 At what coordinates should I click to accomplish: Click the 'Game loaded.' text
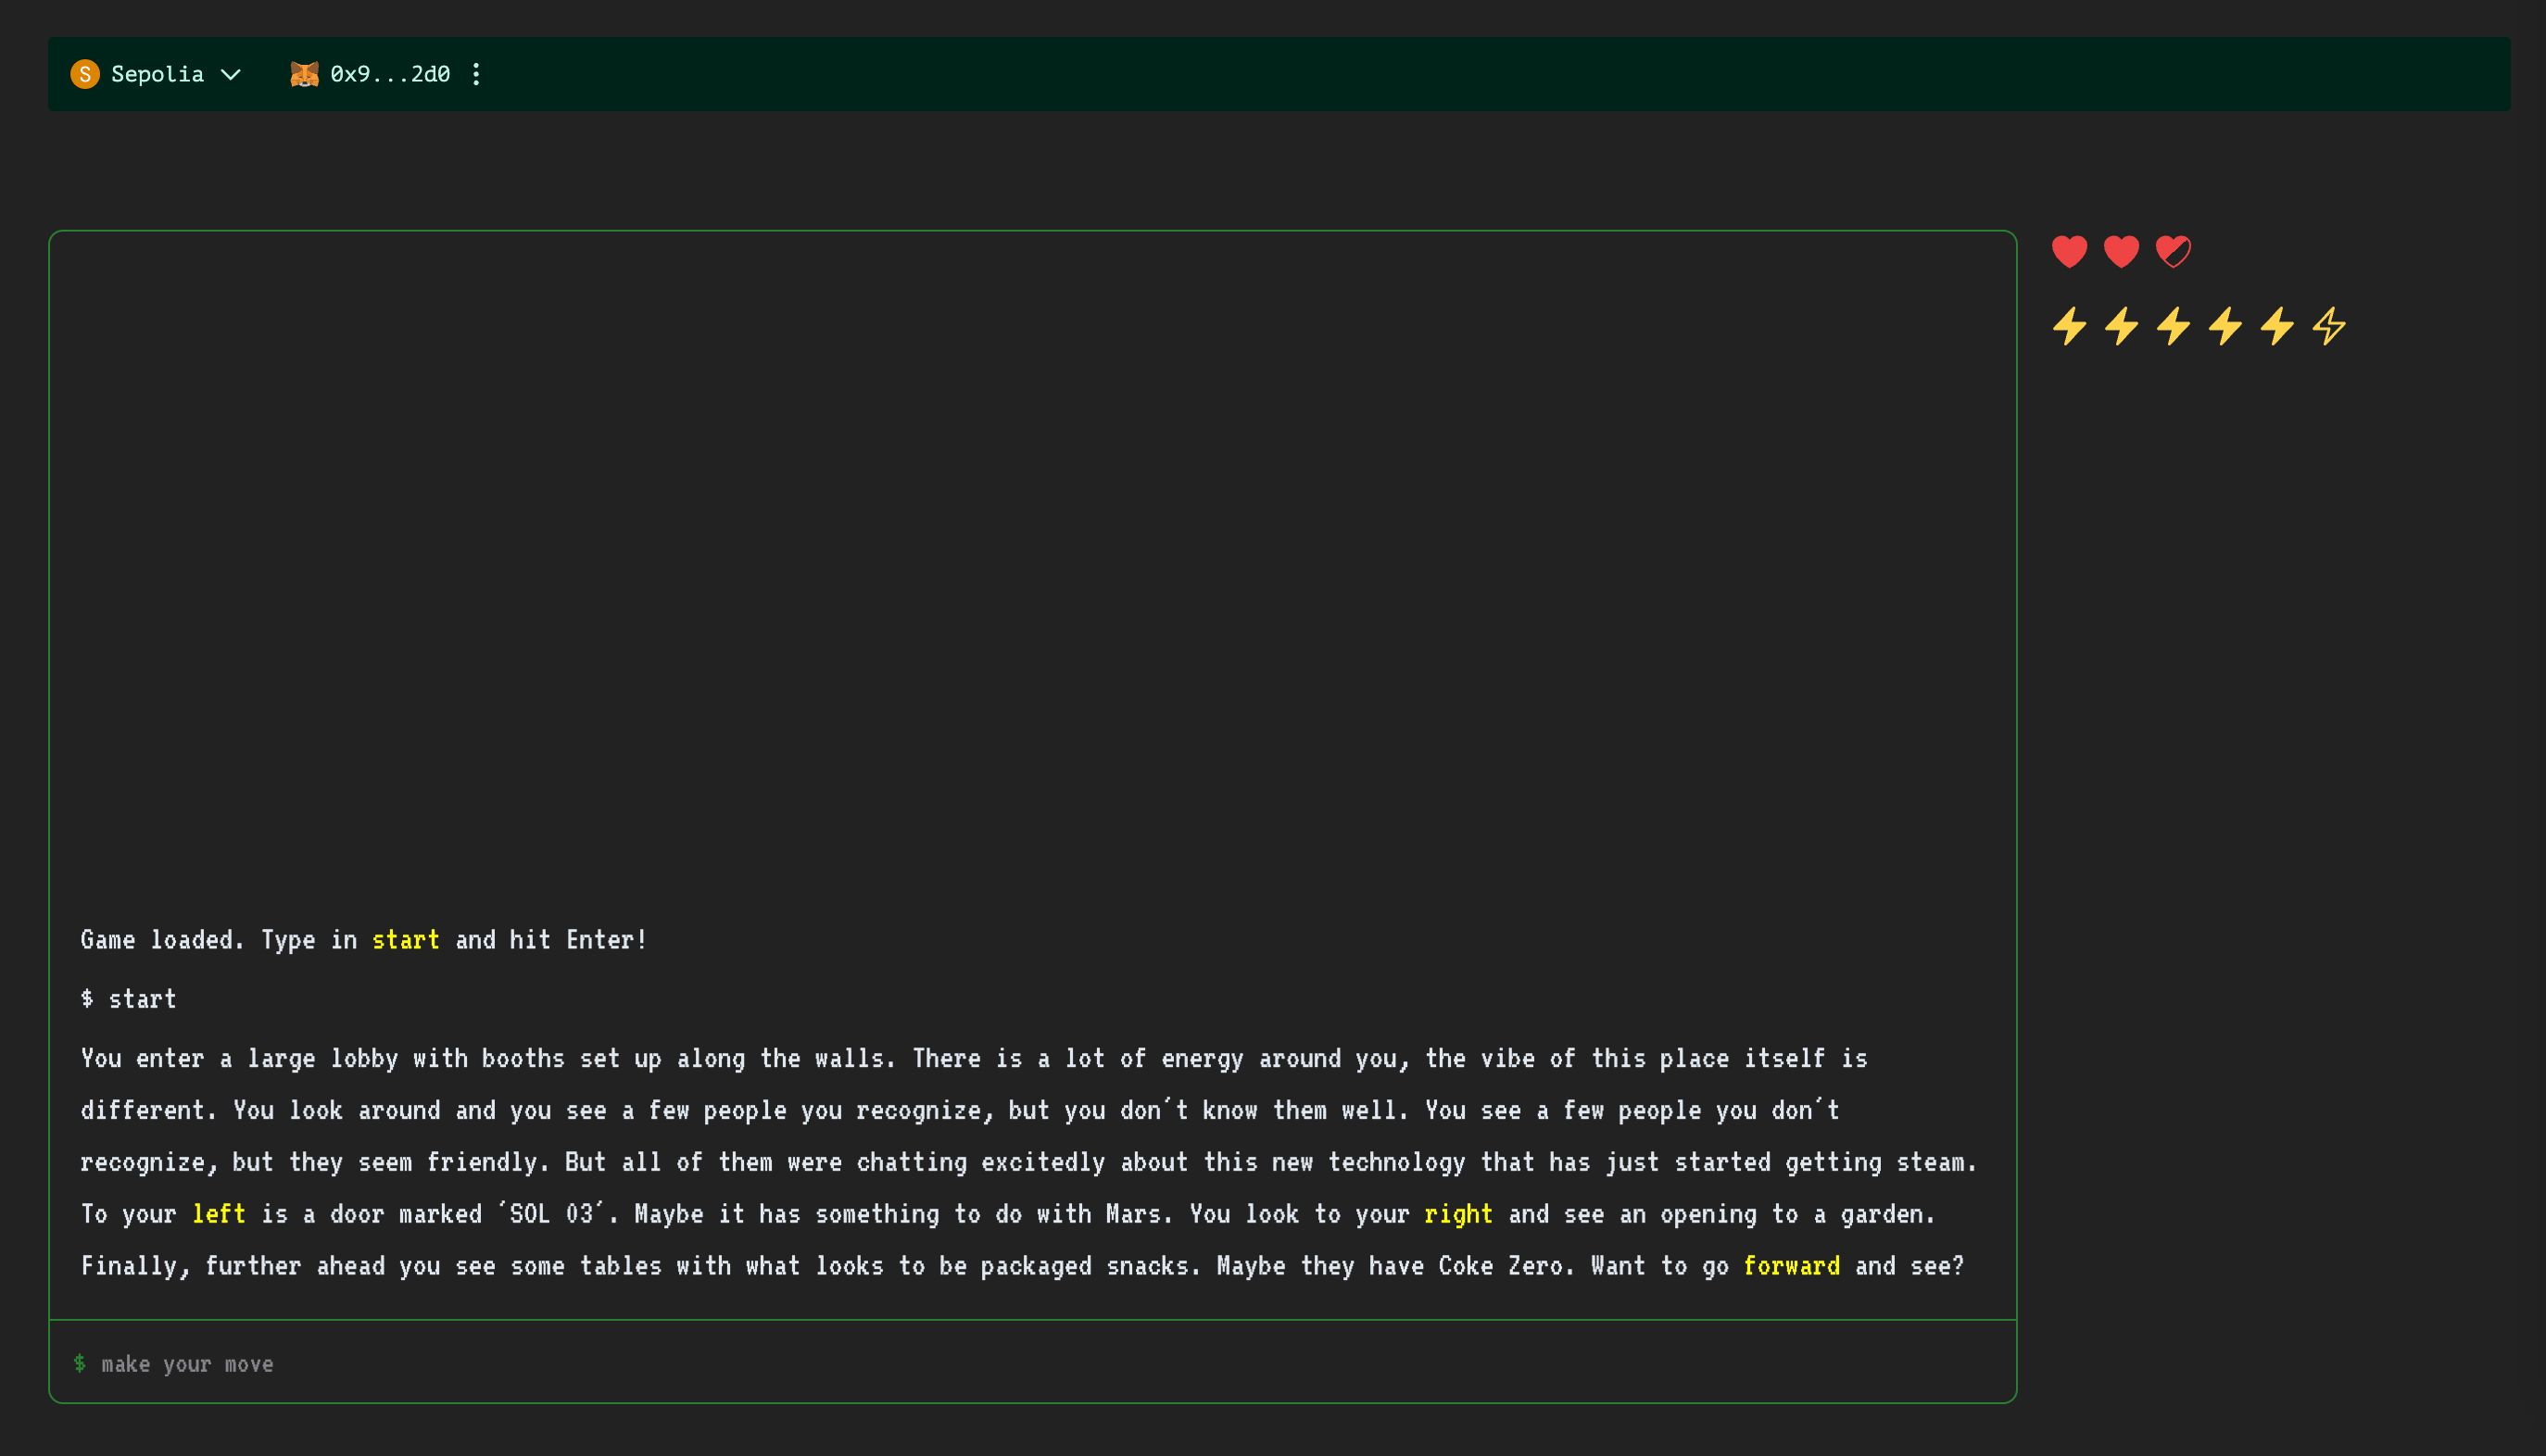[162, 940]
